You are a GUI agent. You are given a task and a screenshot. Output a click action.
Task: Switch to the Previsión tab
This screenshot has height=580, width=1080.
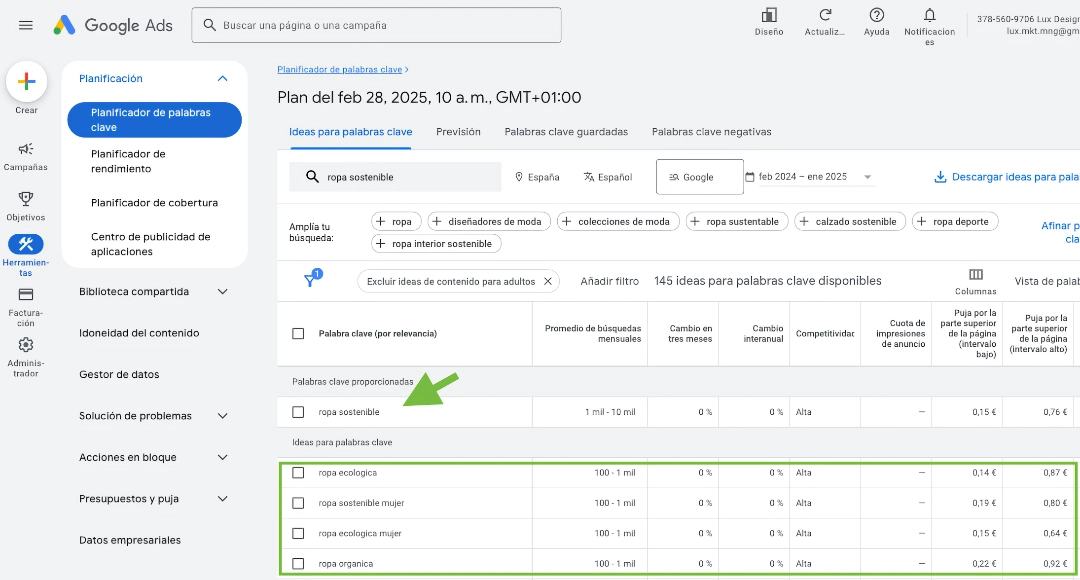[x=458, y=132]
